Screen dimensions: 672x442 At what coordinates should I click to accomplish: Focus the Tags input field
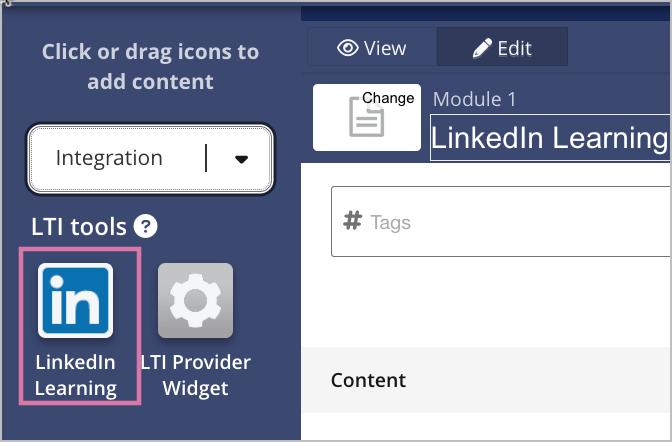click(x=501, y=222)
